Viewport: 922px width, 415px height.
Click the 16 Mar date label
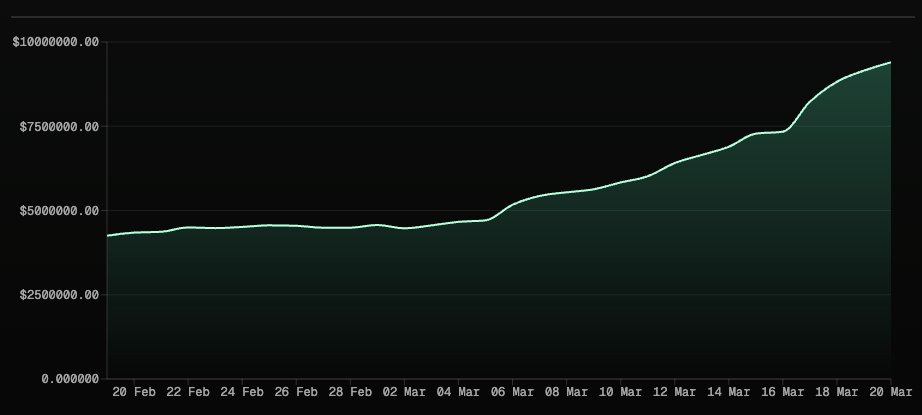coord(783,392)
